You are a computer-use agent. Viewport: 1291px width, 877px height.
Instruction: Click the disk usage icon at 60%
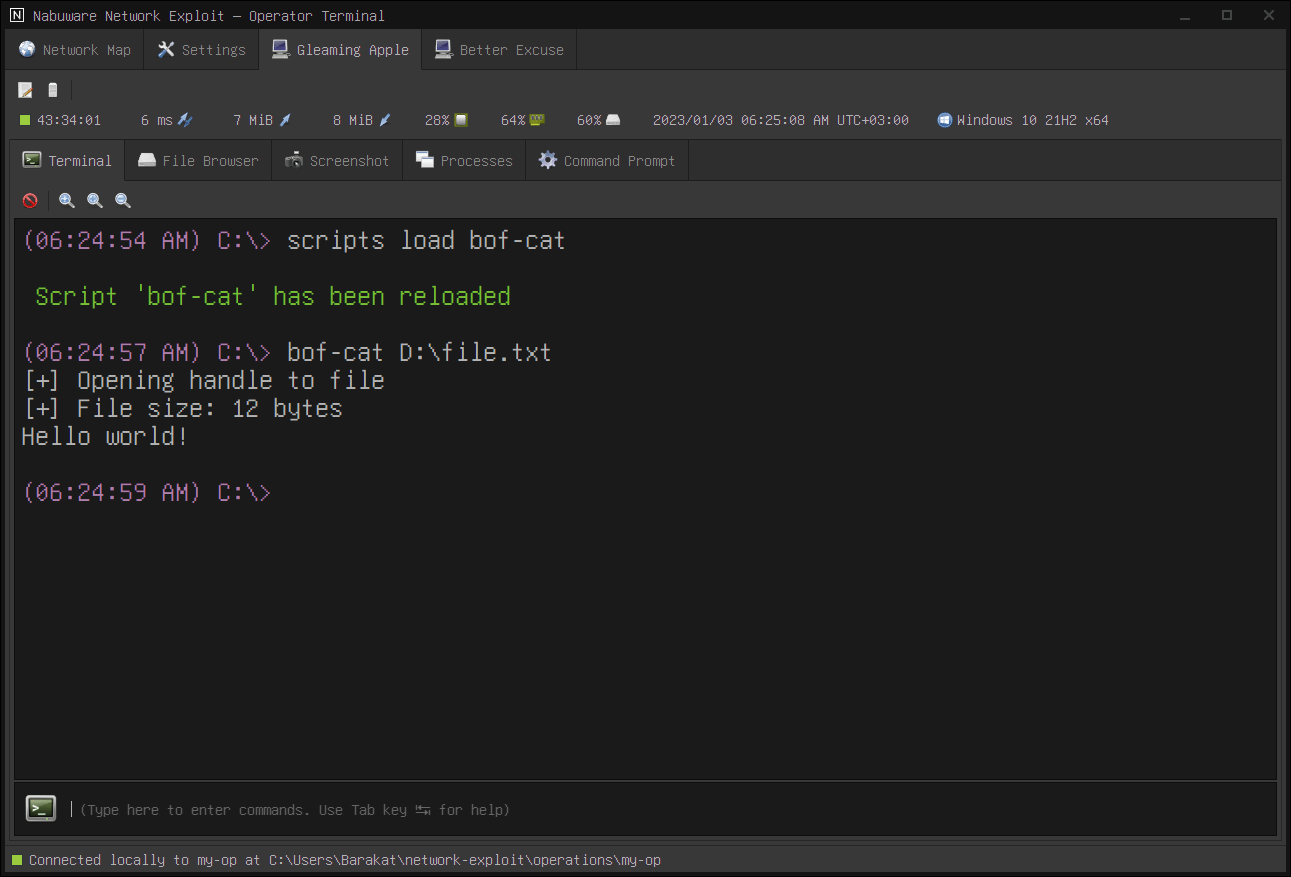point(613,120)
